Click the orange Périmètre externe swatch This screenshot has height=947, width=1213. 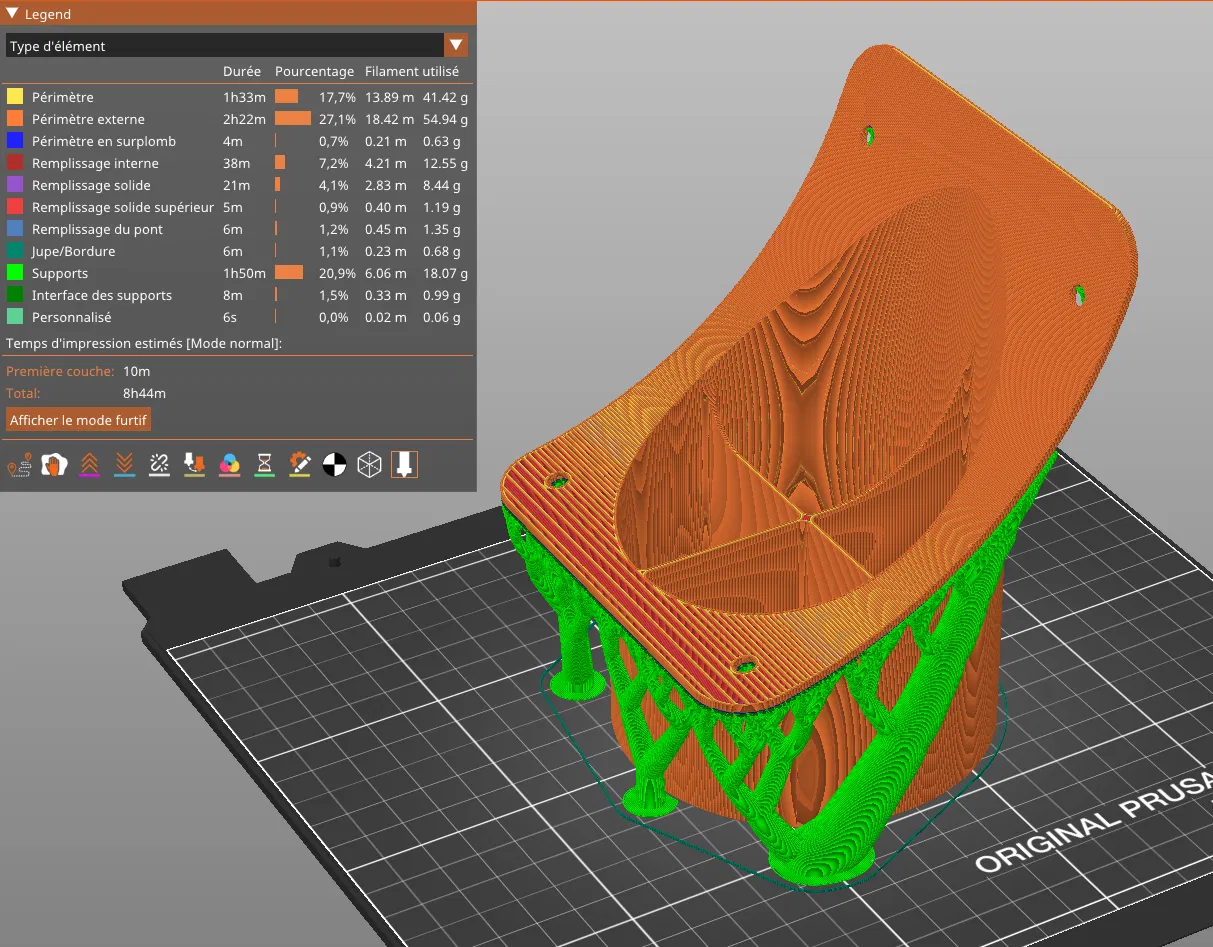pos(15,119)
